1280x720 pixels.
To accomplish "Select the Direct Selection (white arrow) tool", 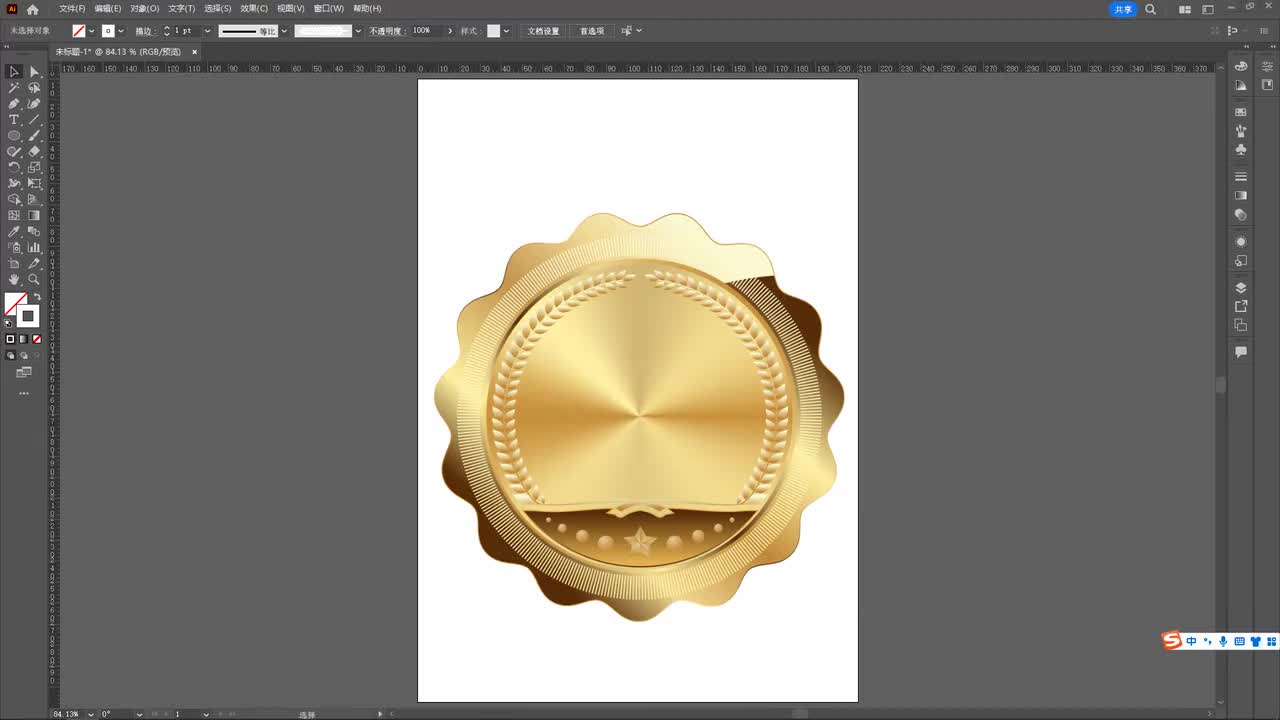I will 34,72.
